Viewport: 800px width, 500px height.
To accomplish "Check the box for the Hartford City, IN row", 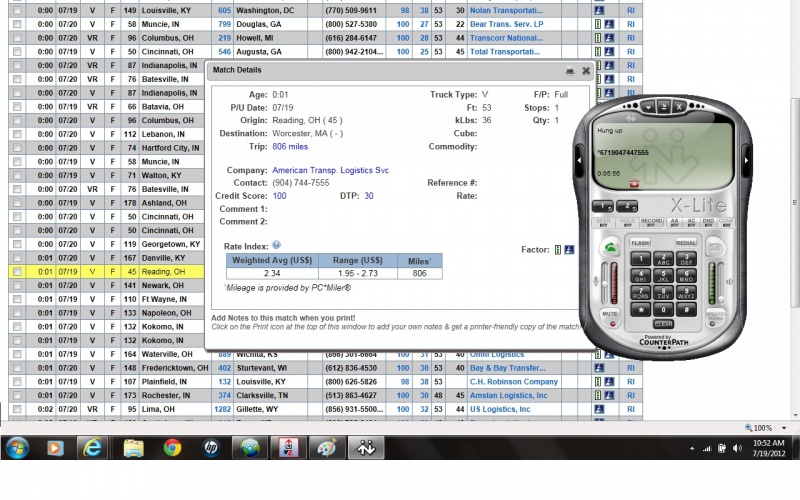I will tap(17, 148).
